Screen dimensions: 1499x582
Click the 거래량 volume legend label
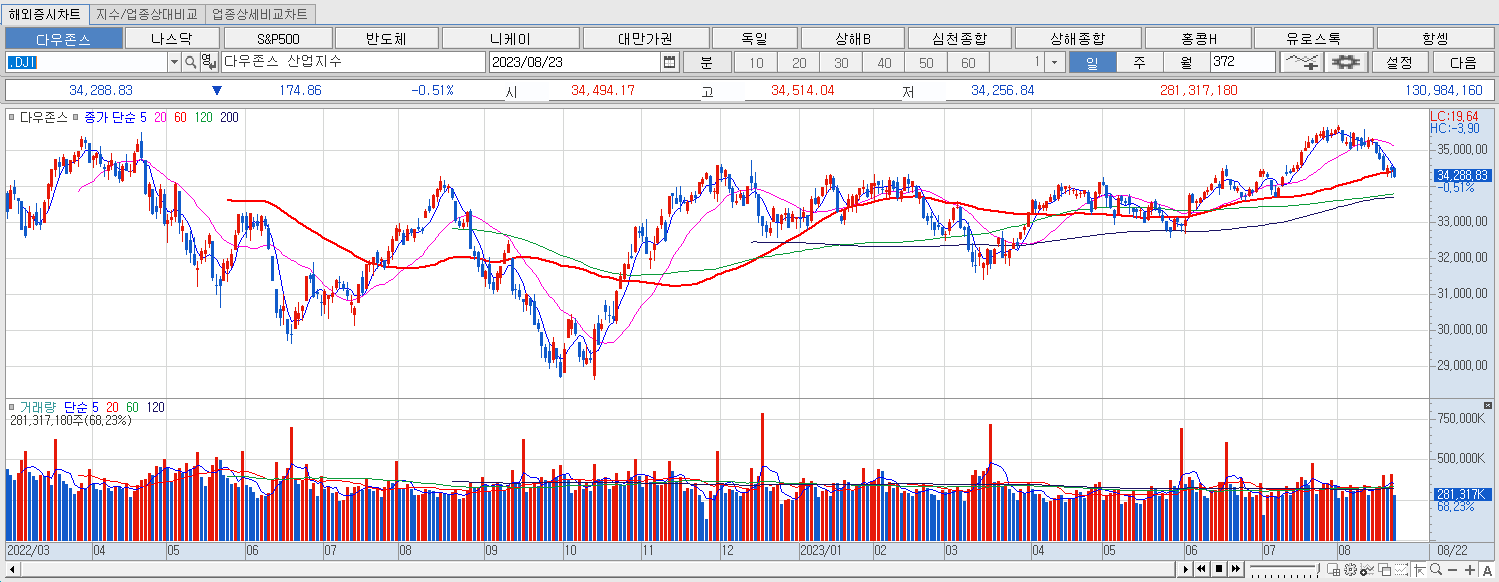39,407
